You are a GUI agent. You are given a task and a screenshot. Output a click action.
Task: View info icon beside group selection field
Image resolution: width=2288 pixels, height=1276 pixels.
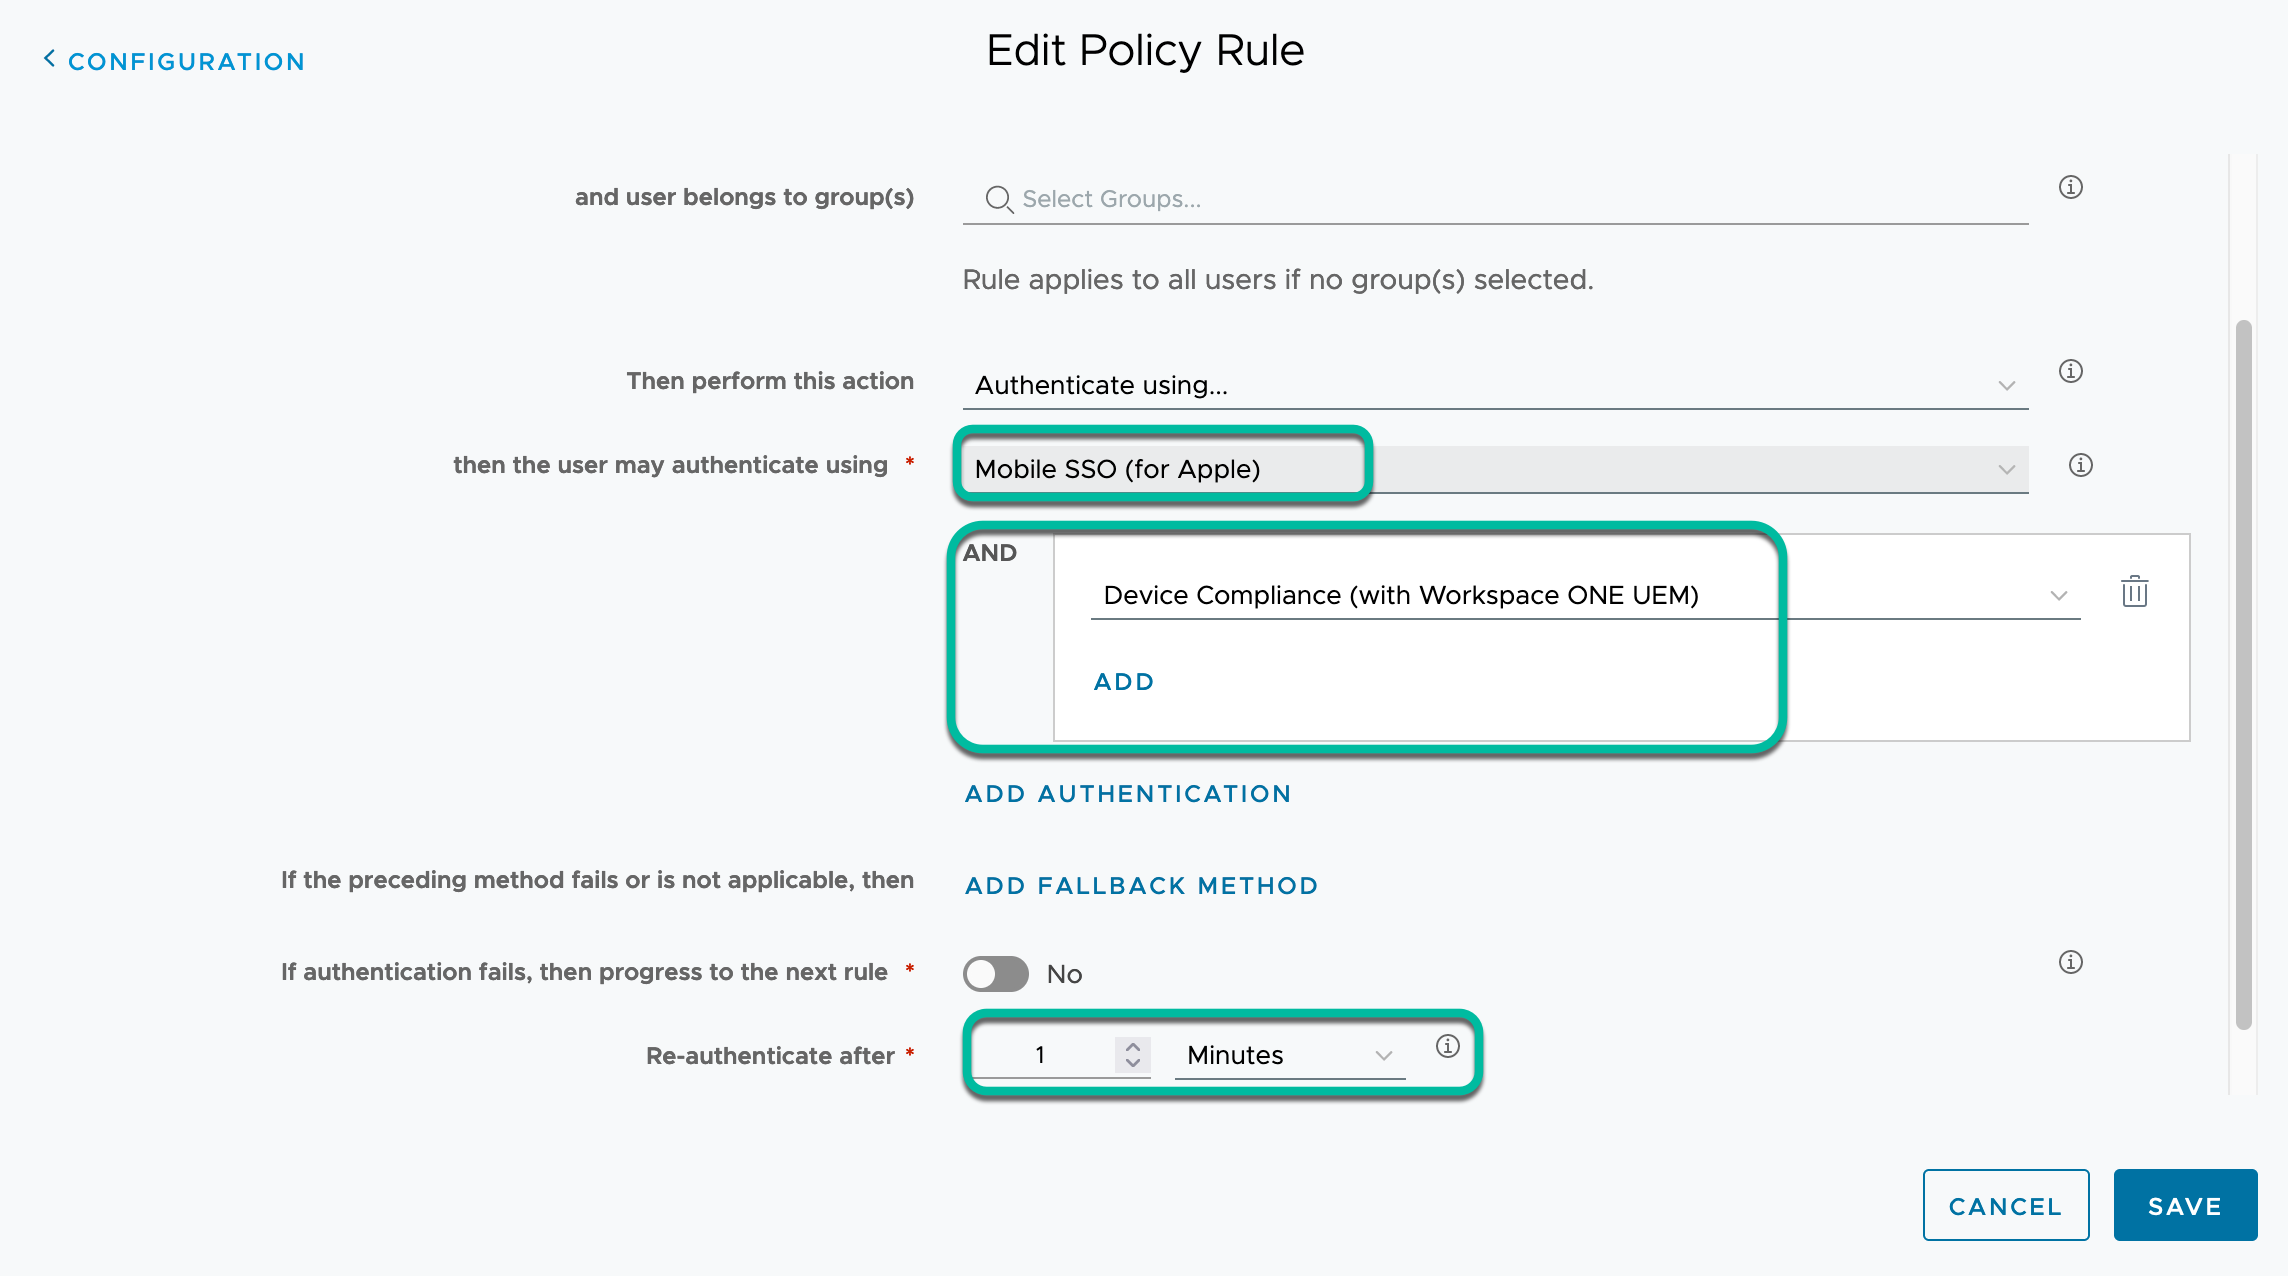click(2070, 187)
